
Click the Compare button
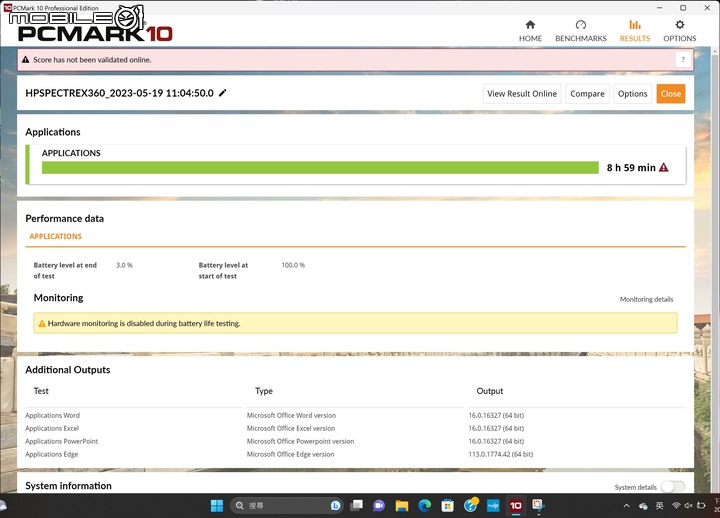point(587,94)
